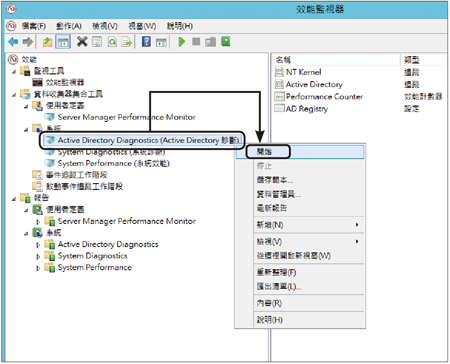This screenshot has height=364, width=450.
Task: Collapse the 報告 tree node
Action: click(14, 199)
